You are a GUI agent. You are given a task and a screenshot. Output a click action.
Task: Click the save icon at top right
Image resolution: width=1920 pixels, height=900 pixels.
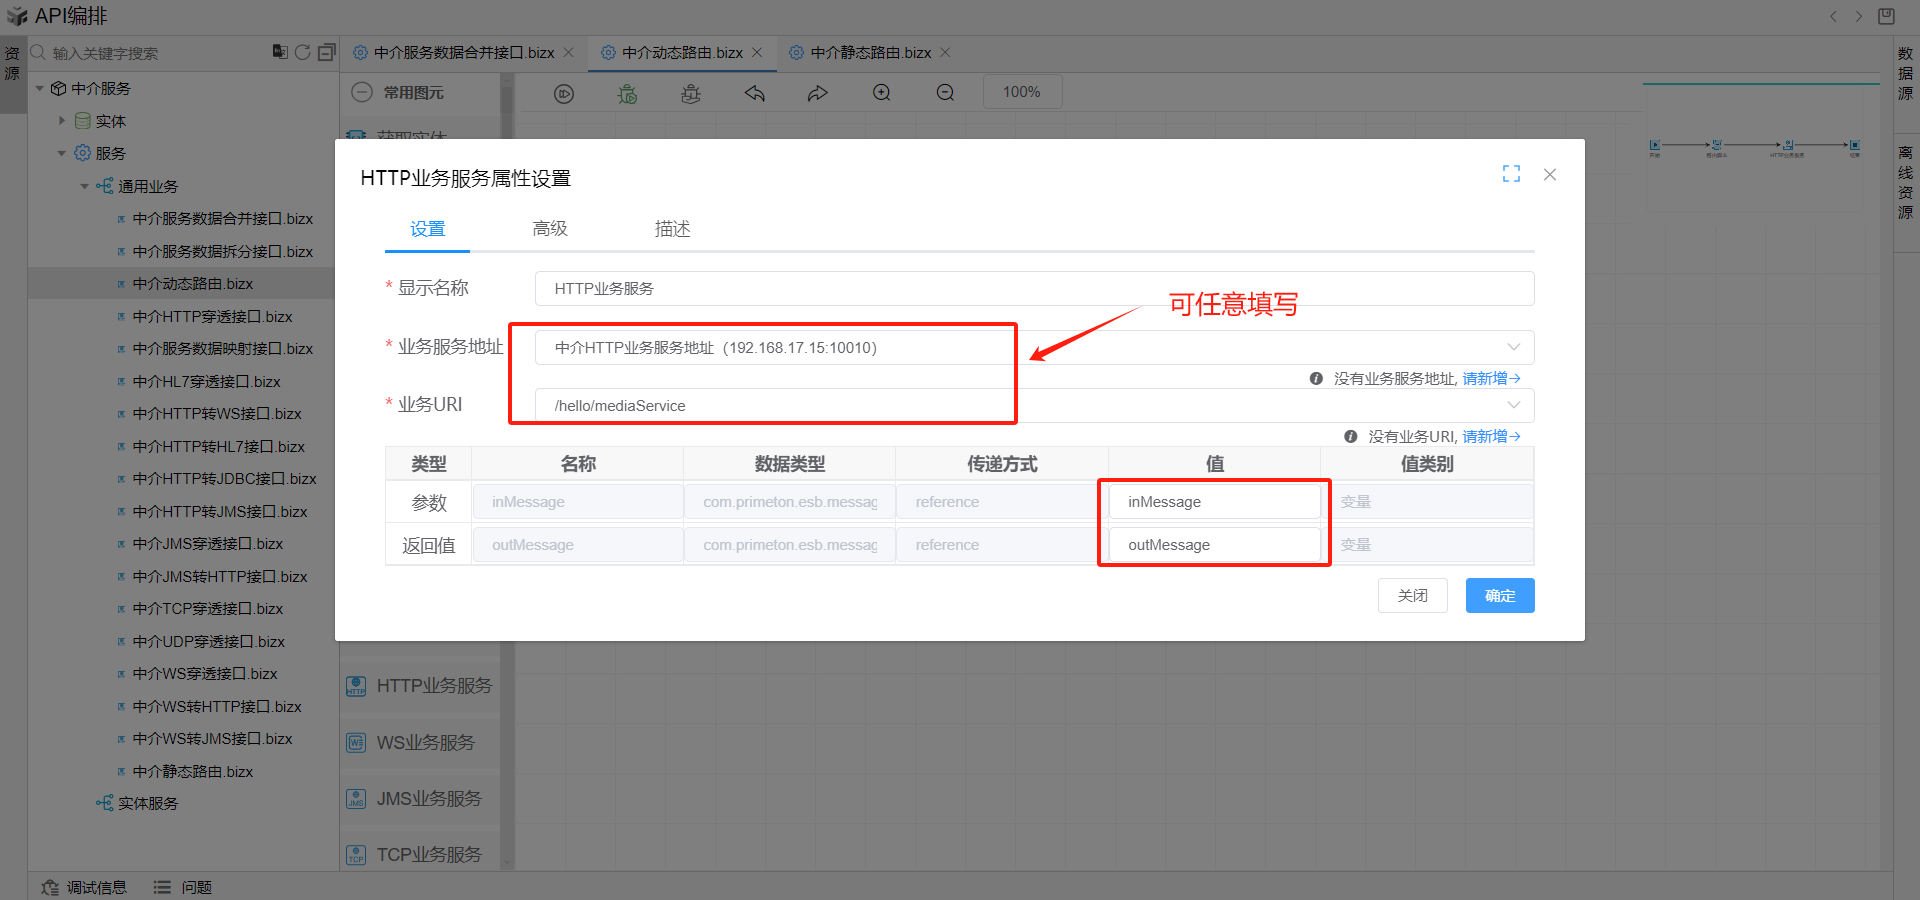1886,16
